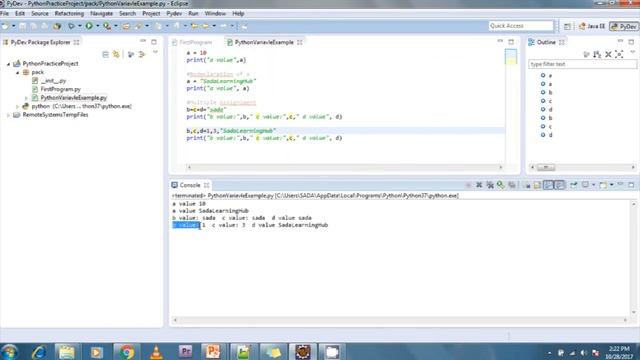
Task: Click expand-all icon in Outline toolbar
Action: click(619, 54)
